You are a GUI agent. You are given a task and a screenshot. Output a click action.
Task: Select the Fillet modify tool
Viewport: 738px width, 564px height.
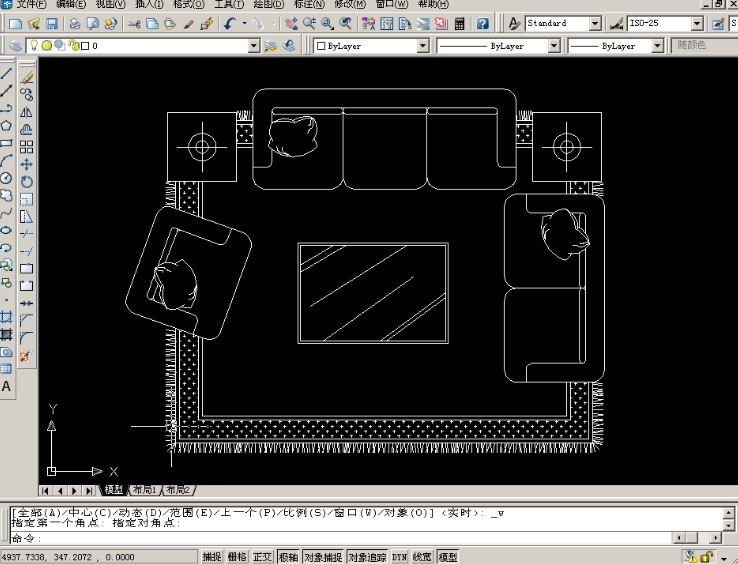27,338
